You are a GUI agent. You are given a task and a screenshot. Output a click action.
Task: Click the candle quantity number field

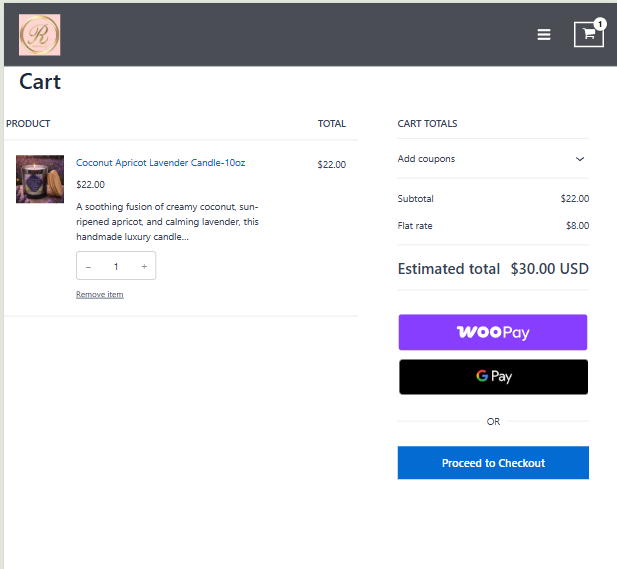pyautogui.click(x=116, y=266)
